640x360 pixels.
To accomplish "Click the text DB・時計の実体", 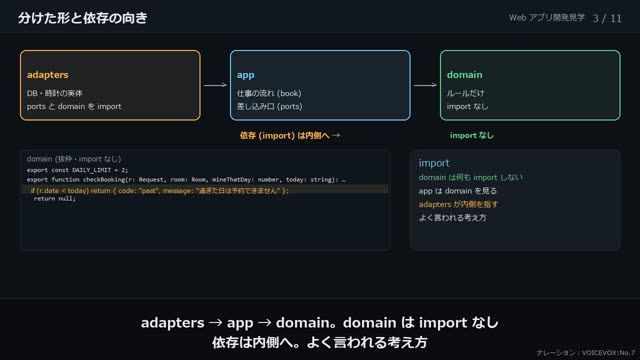I will click(x=55, y=93).
